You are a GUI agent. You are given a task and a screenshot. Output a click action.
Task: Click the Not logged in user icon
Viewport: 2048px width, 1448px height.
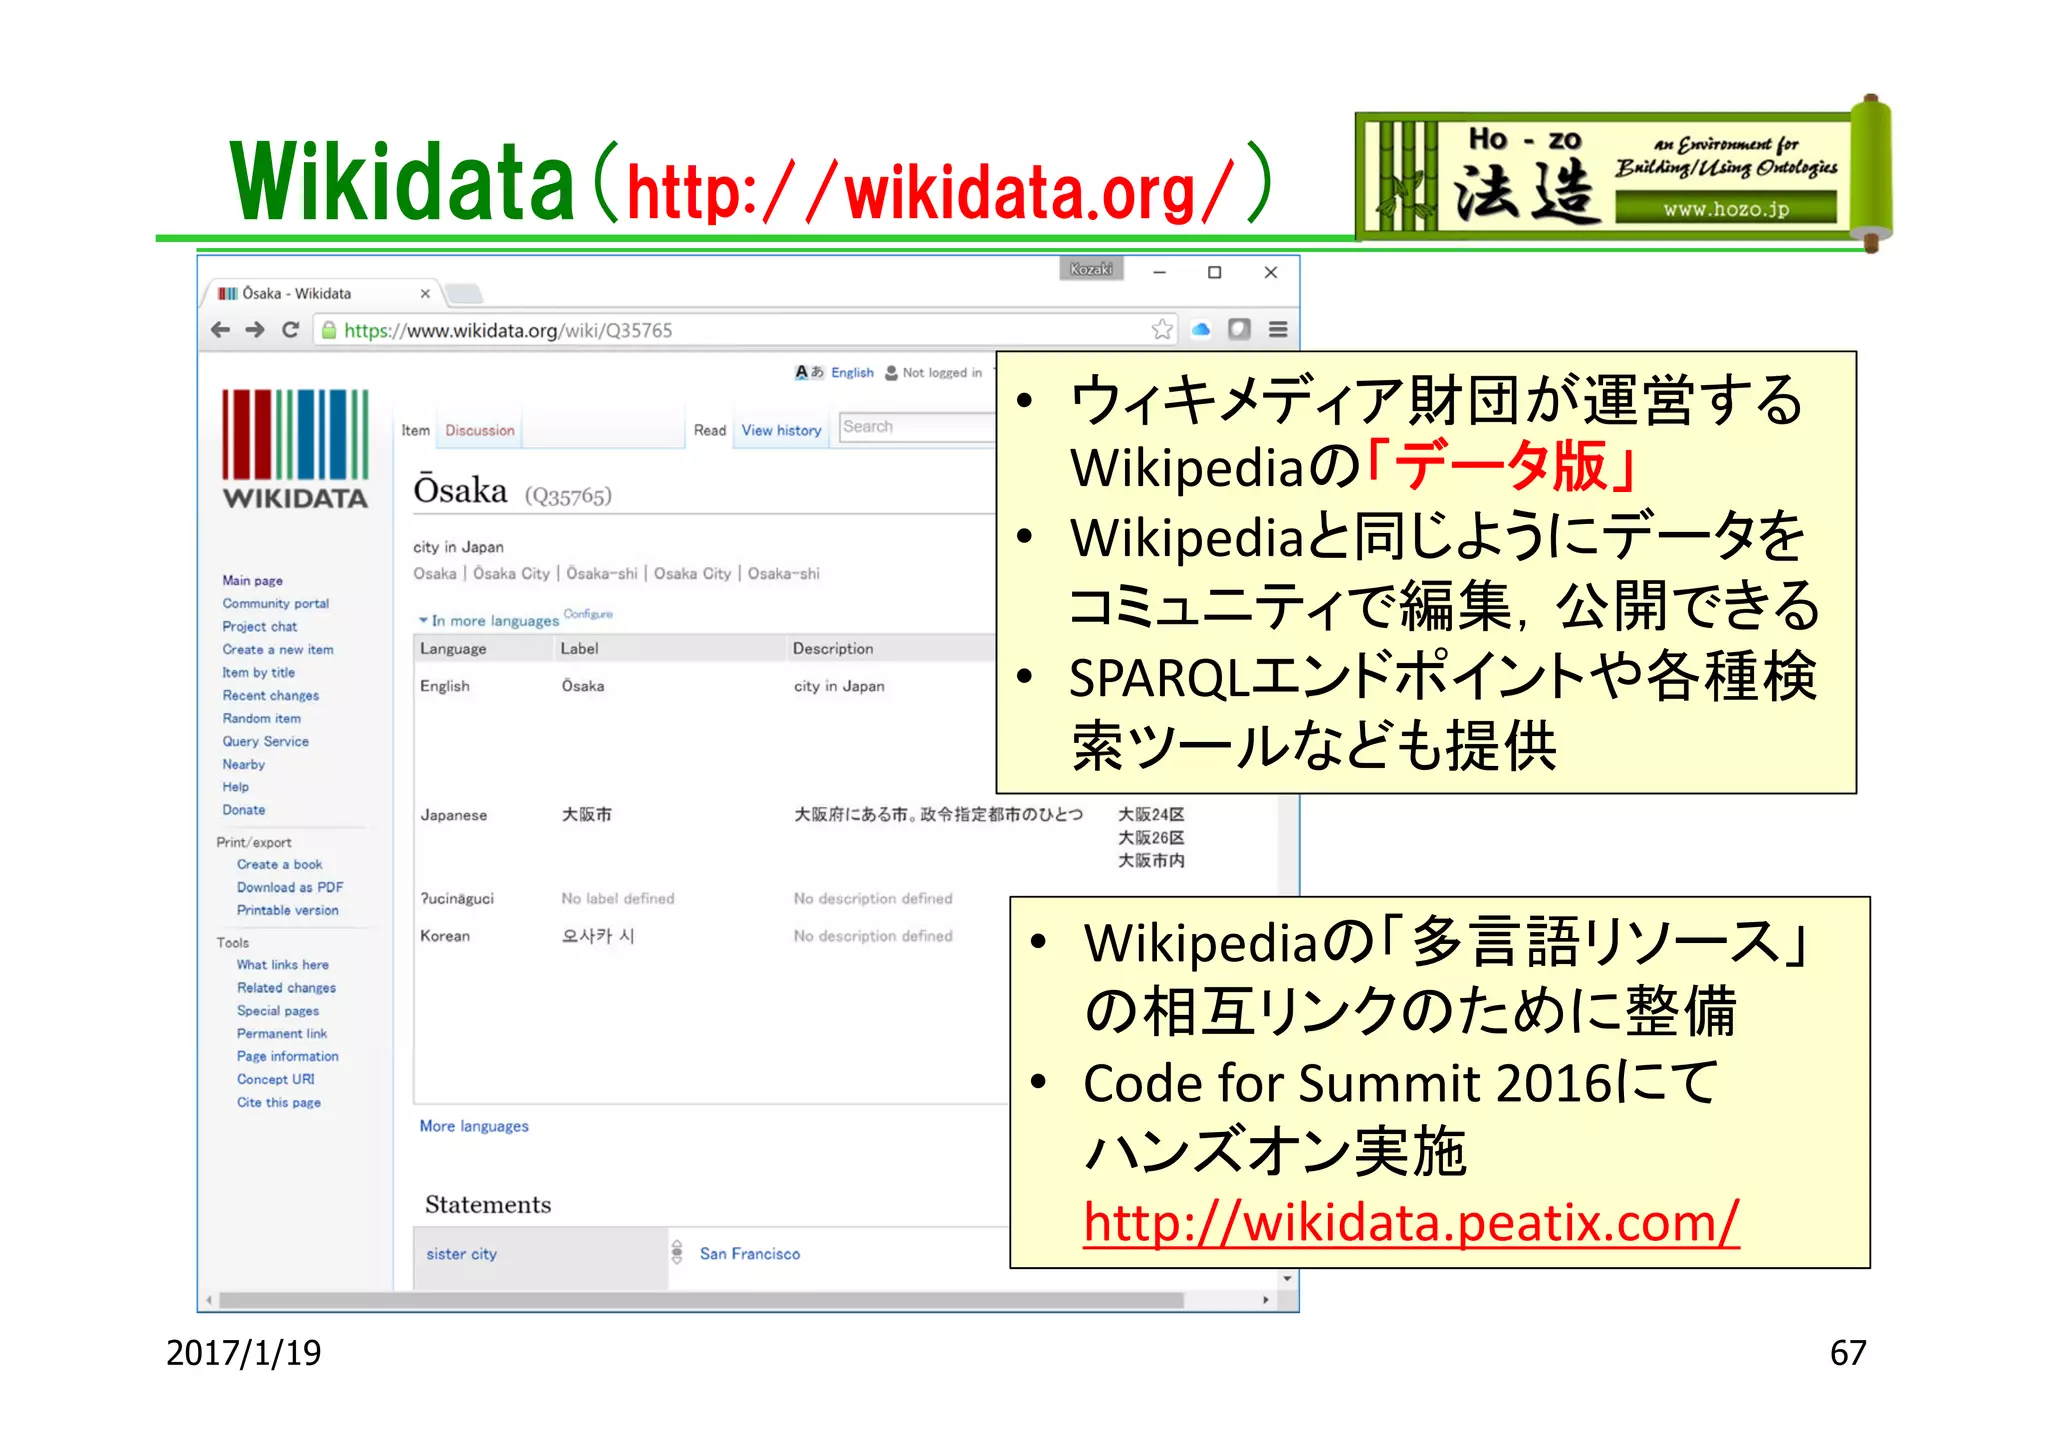(x=891, y=373)
